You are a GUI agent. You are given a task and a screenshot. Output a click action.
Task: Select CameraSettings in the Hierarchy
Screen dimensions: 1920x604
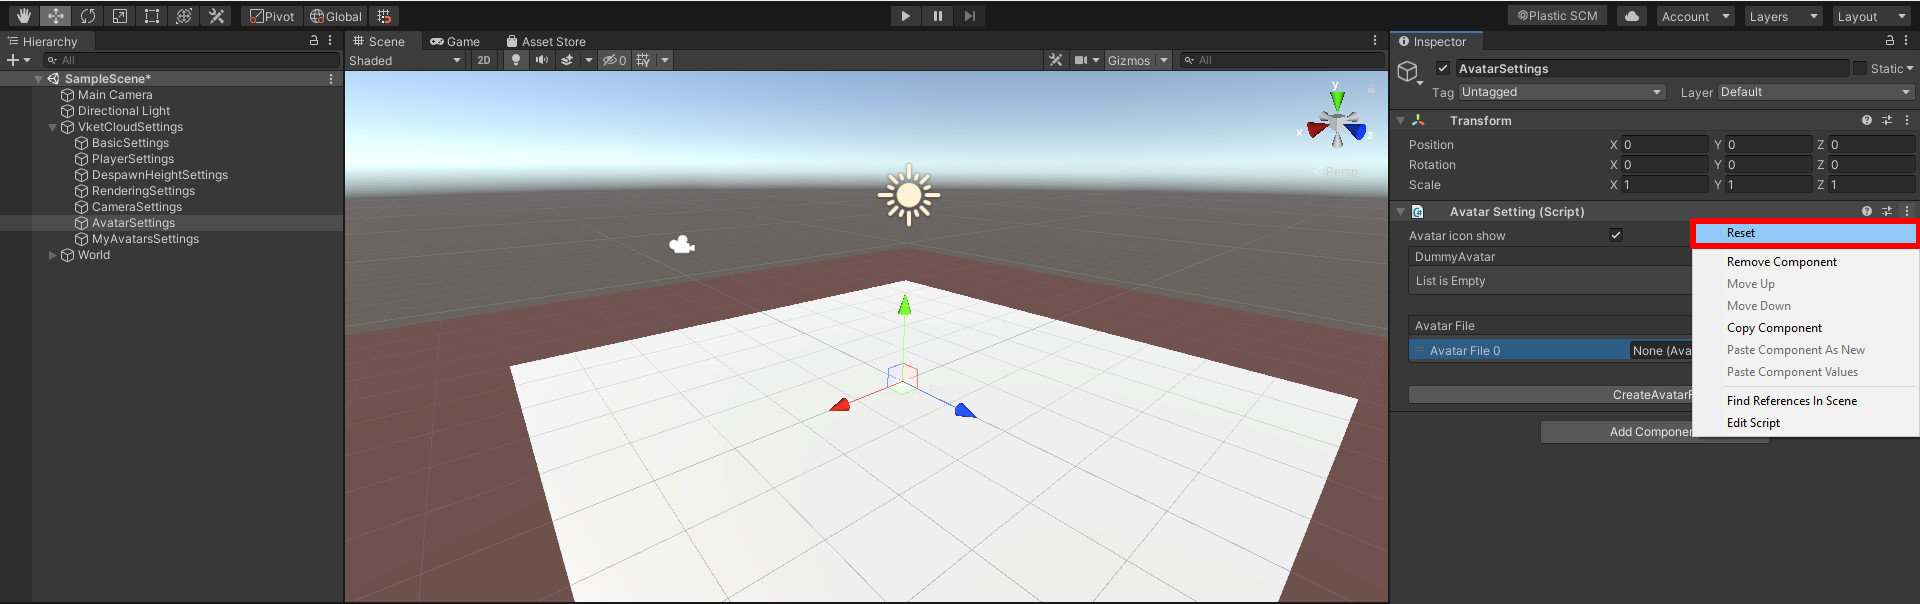(x=137, y=207)
